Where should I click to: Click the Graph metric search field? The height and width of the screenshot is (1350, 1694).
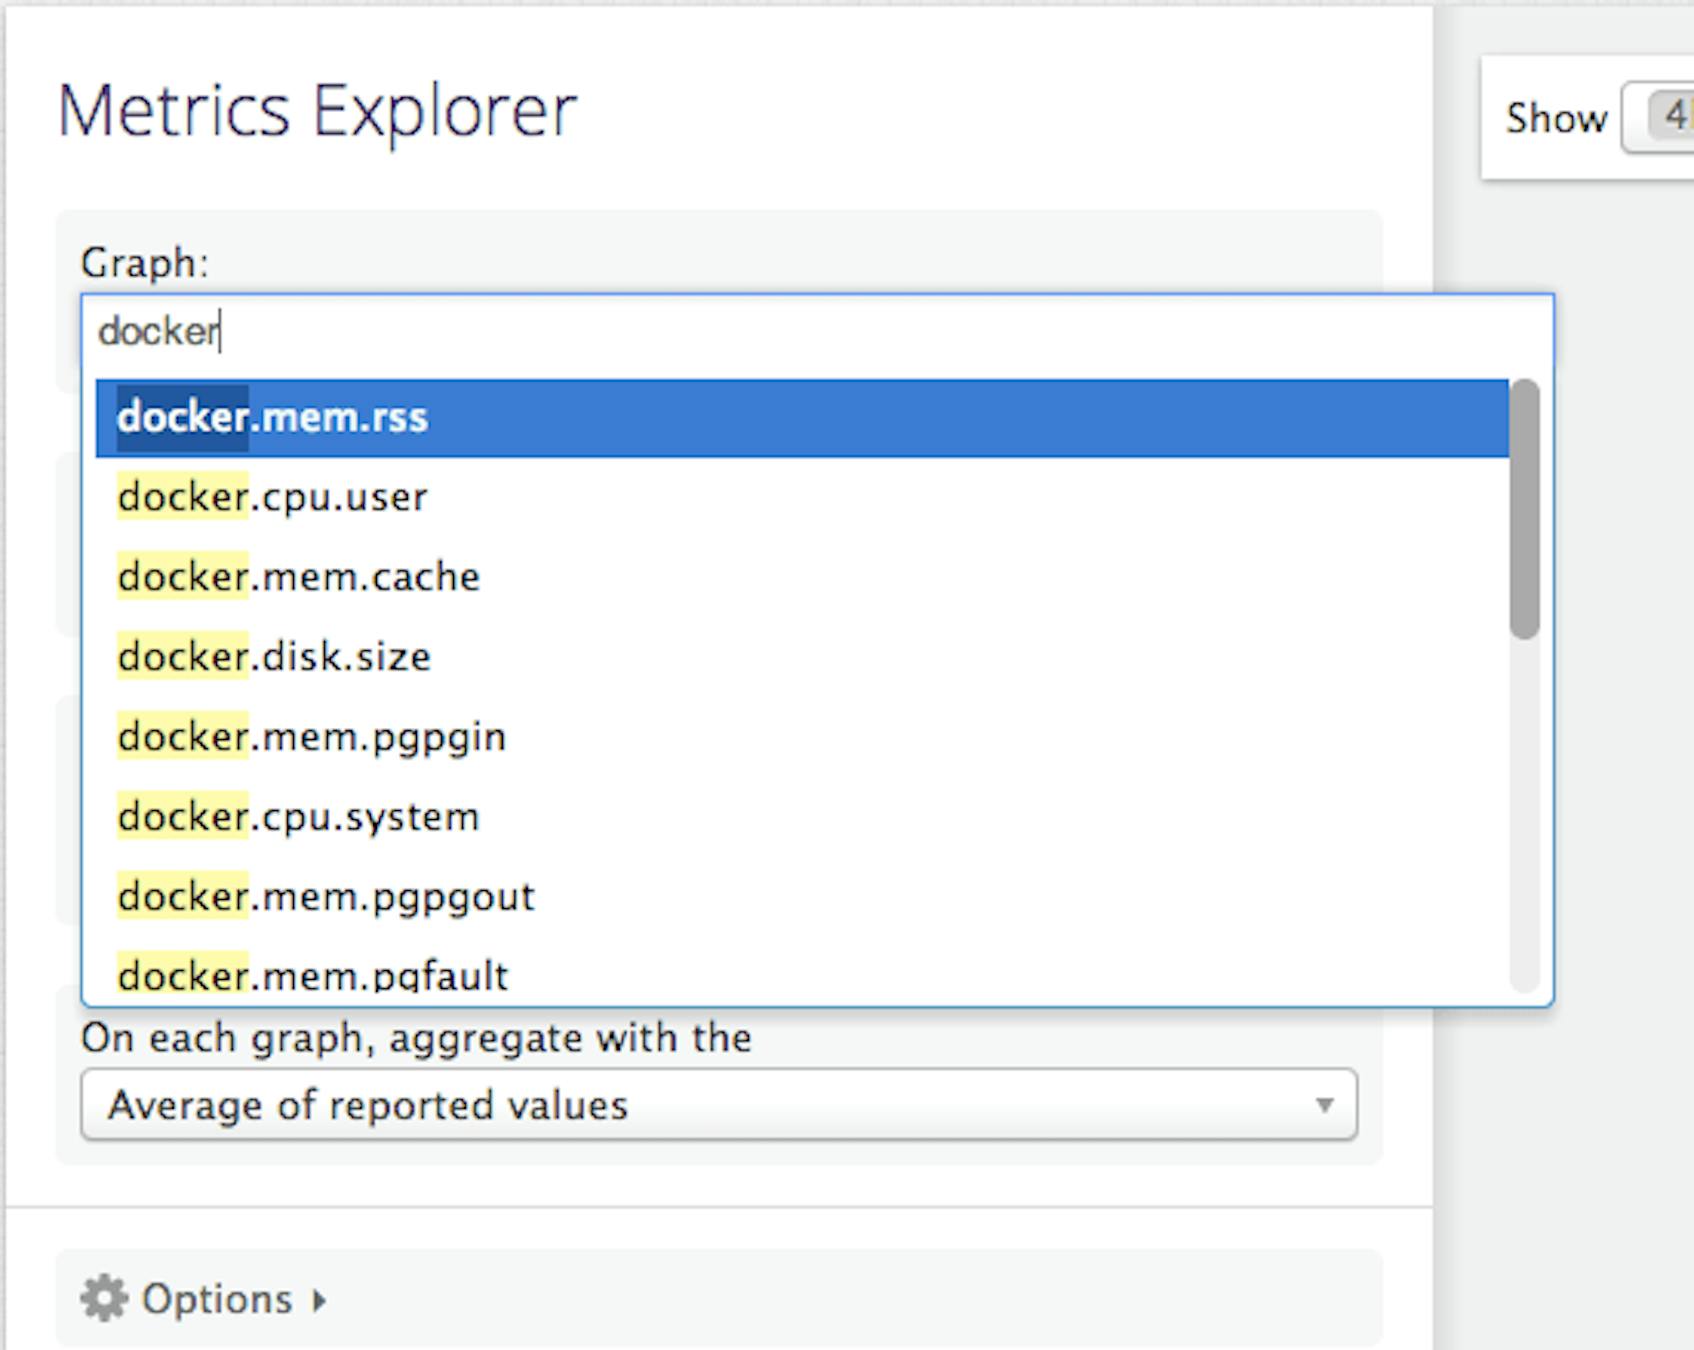[x=816, y=331]
